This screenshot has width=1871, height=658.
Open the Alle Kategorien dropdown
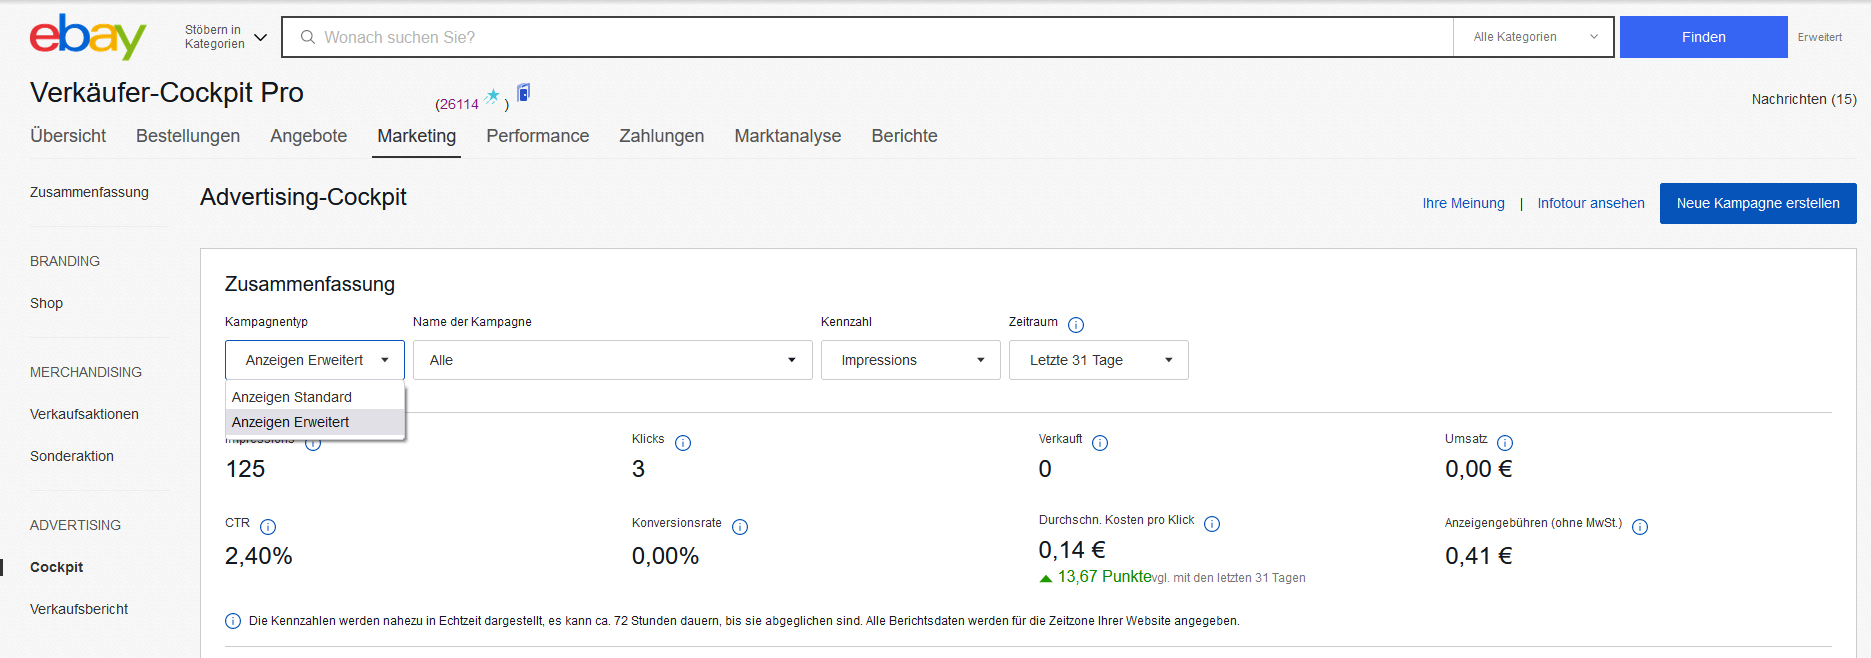point(1533,37)
